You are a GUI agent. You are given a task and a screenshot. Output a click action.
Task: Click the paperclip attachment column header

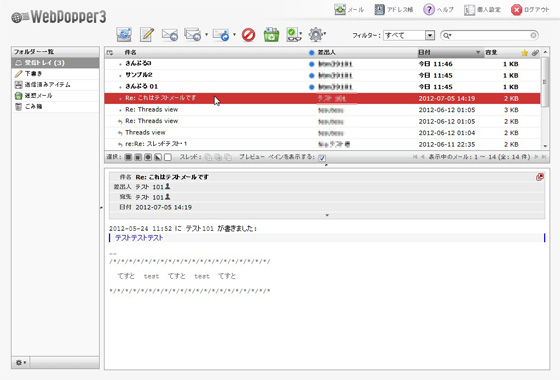535,53
